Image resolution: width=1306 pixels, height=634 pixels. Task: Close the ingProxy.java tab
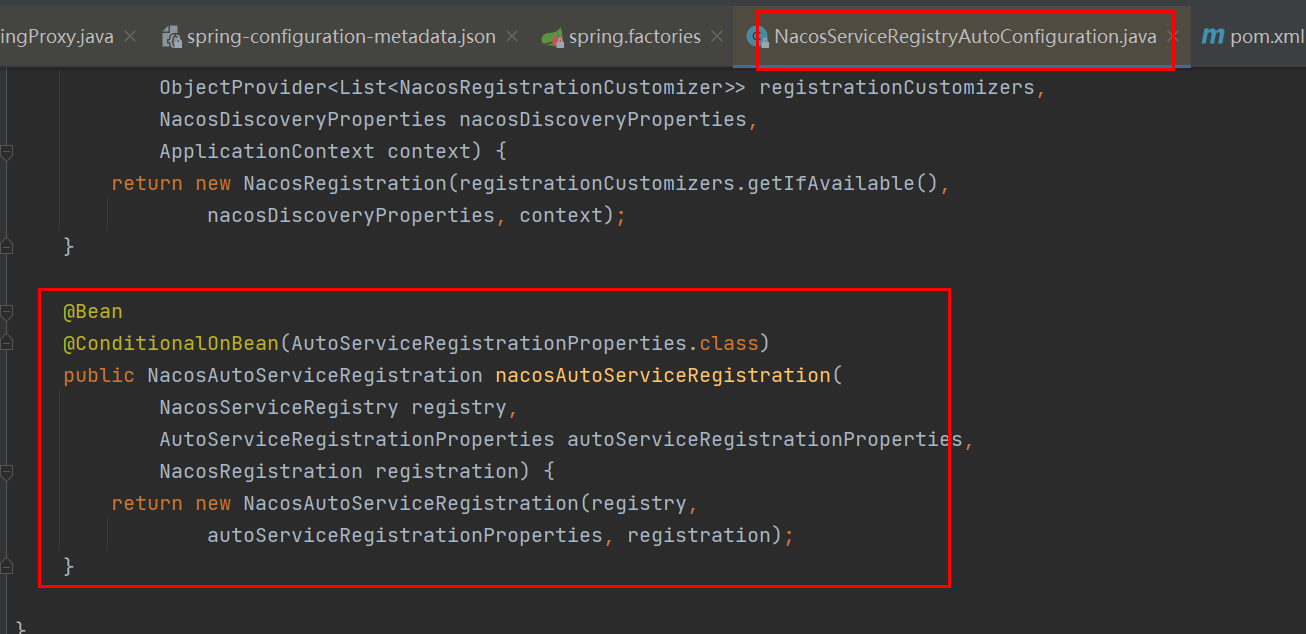pyautogui.click(x=130, y=37)
